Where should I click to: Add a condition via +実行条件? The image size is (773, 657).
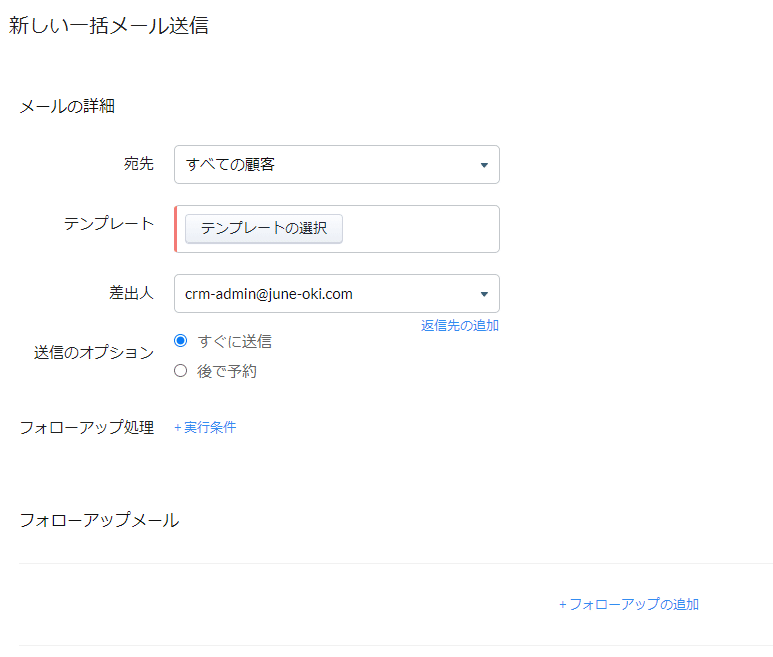coord(205,427)
